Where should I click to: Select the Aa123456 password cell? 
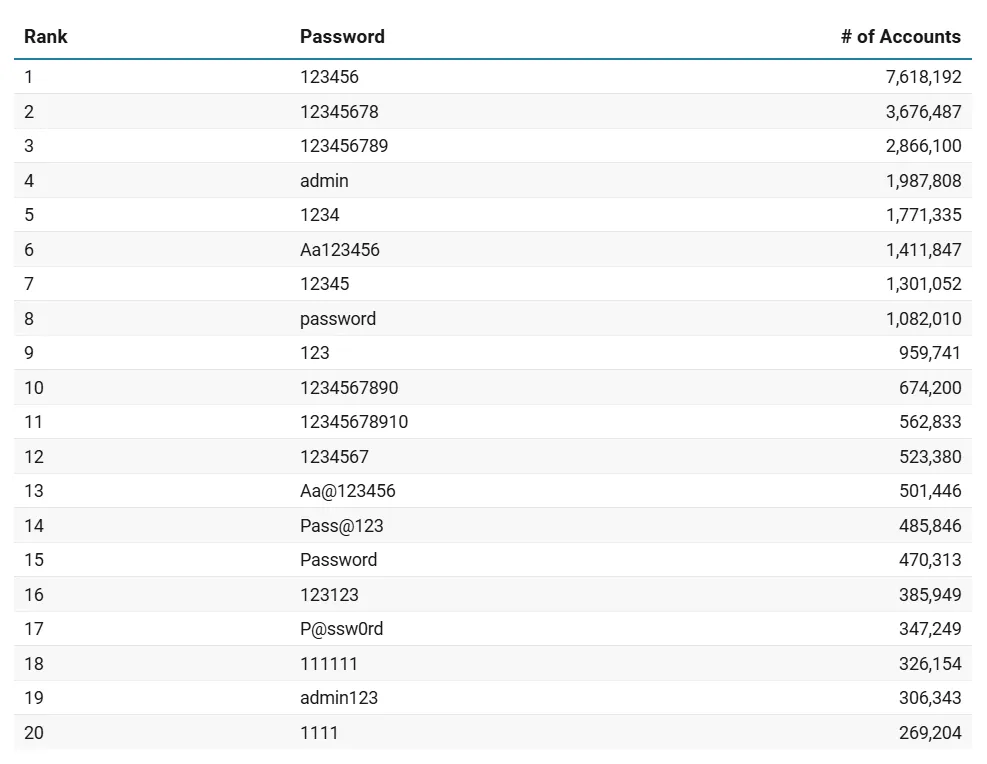(340, 250)
